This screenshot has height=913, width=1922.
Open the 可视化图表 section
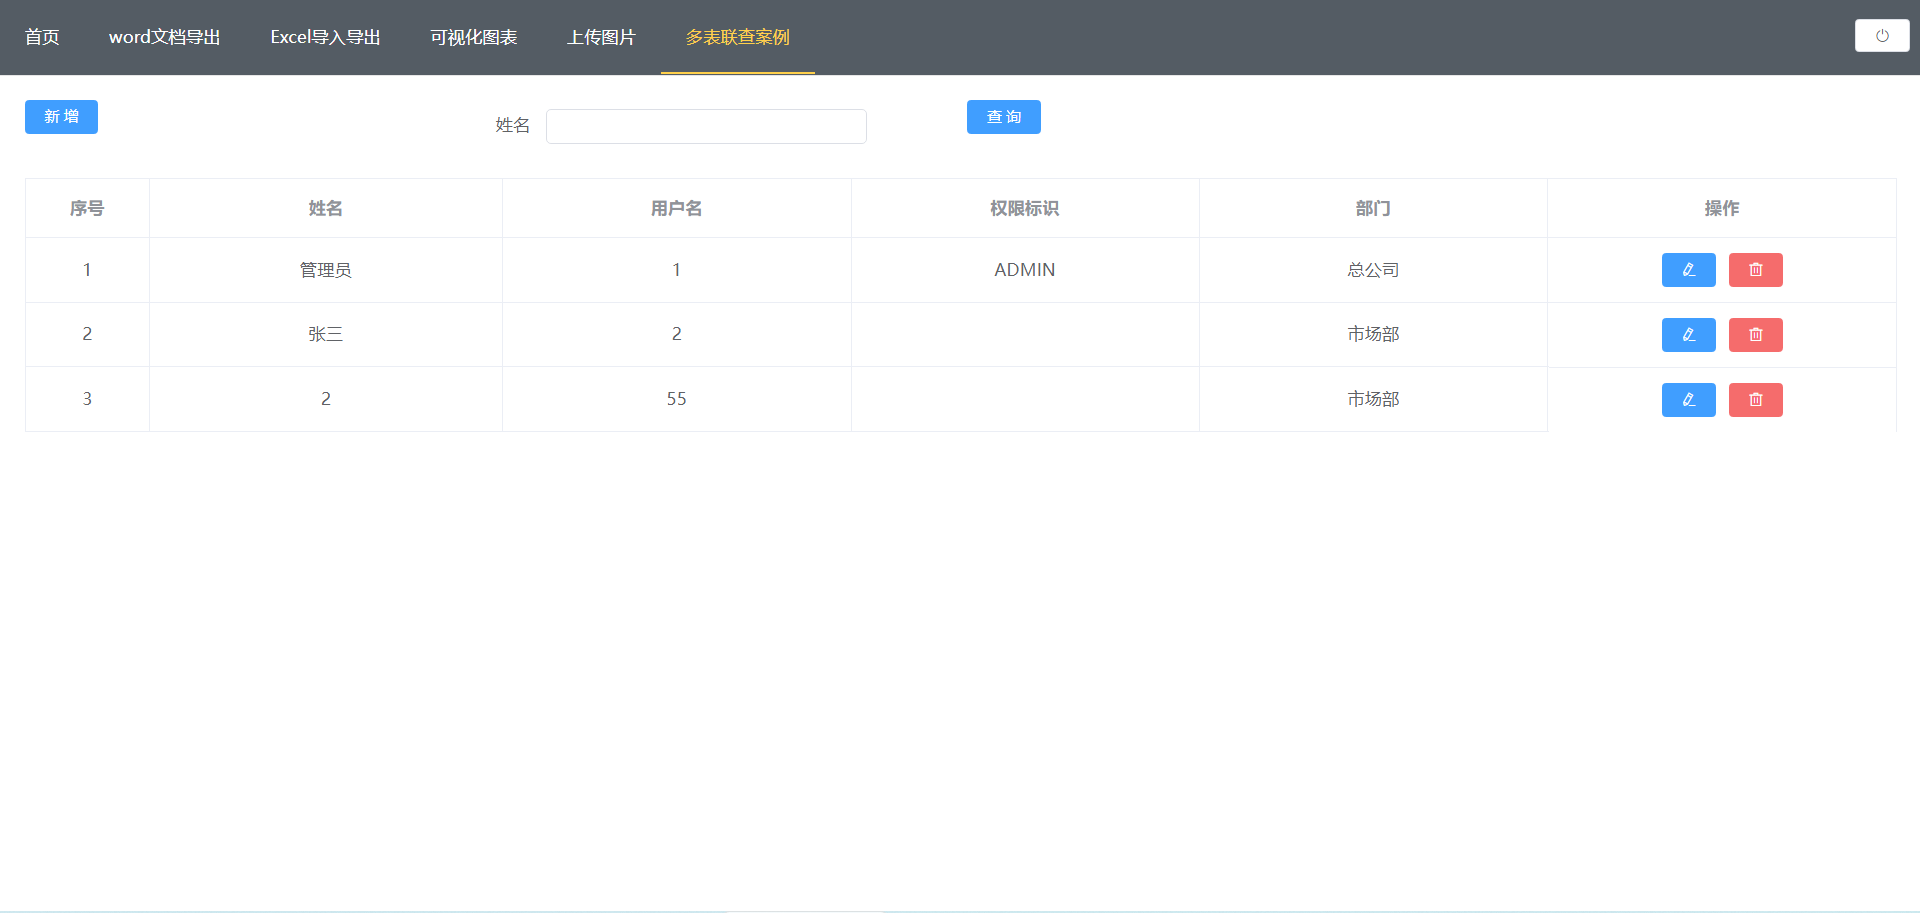coord(473,37)
